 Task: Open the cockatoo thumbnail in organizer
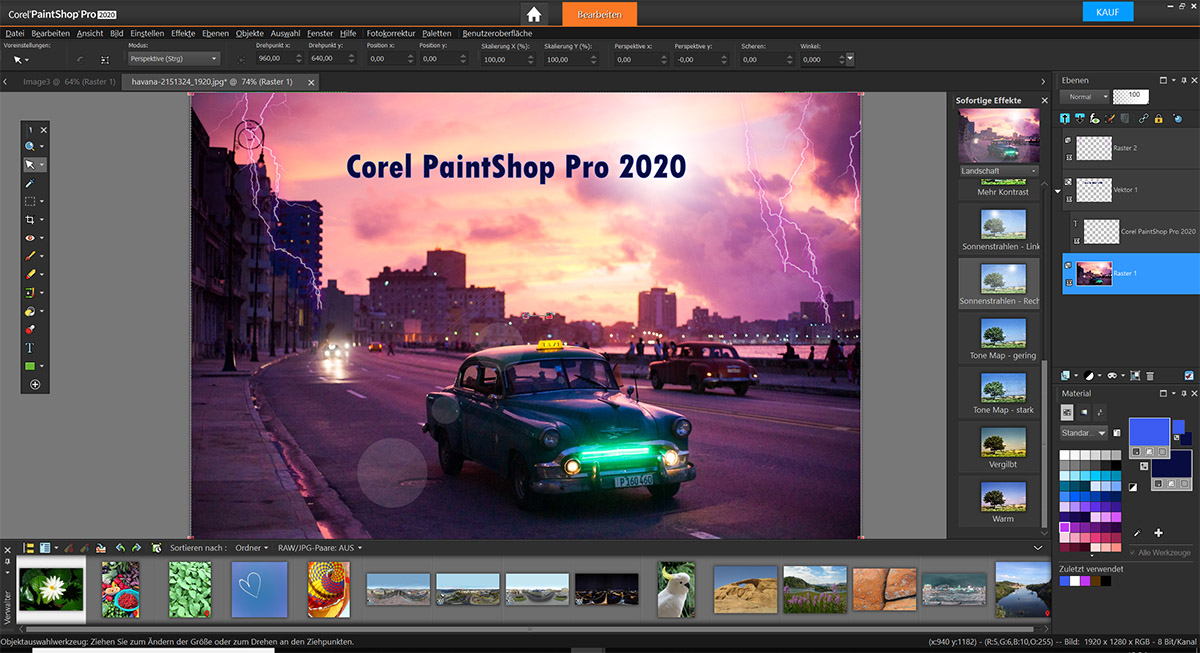click(x=676, y=589)
